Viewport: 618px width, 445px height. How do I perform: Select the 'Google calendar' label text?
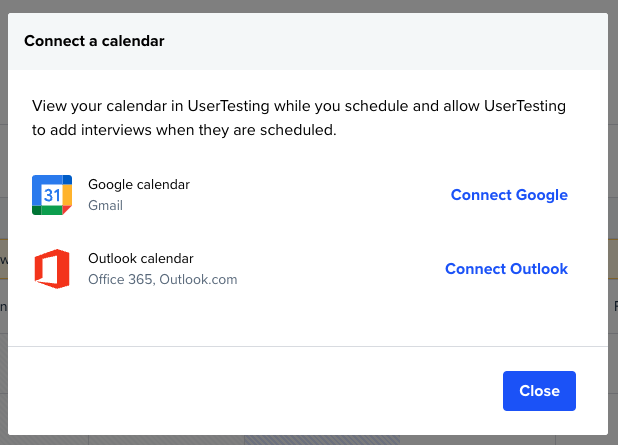(139, 184)
